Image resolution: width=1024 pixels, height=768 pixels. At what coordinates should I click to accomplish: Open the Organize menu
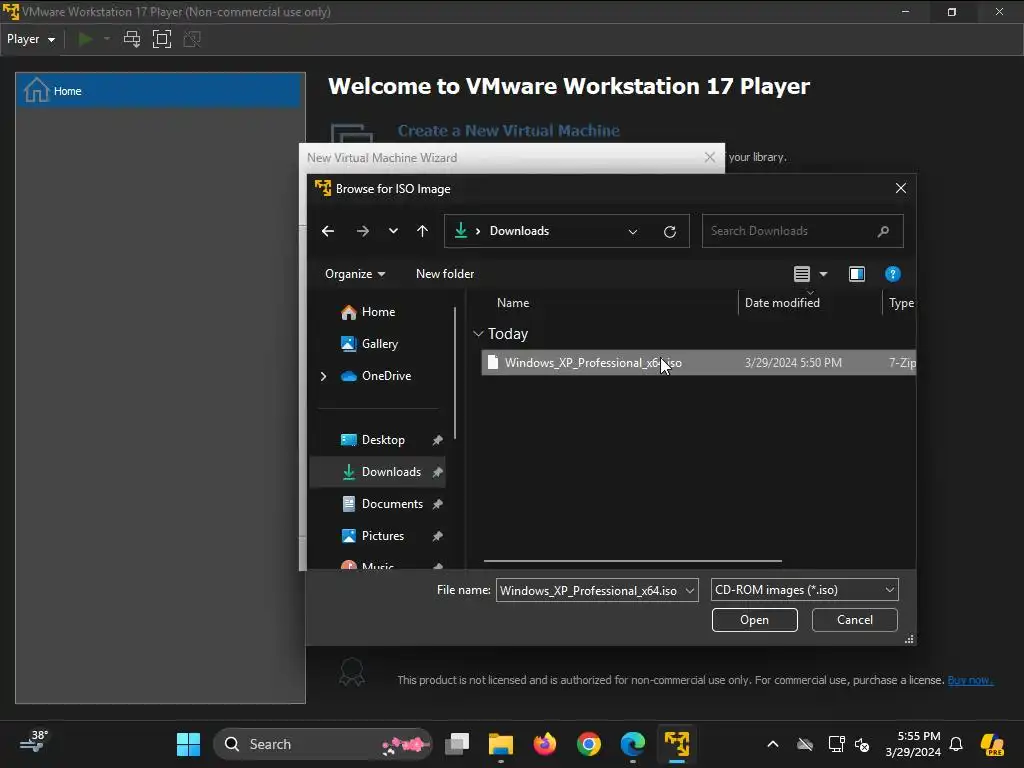coord(355,274)
